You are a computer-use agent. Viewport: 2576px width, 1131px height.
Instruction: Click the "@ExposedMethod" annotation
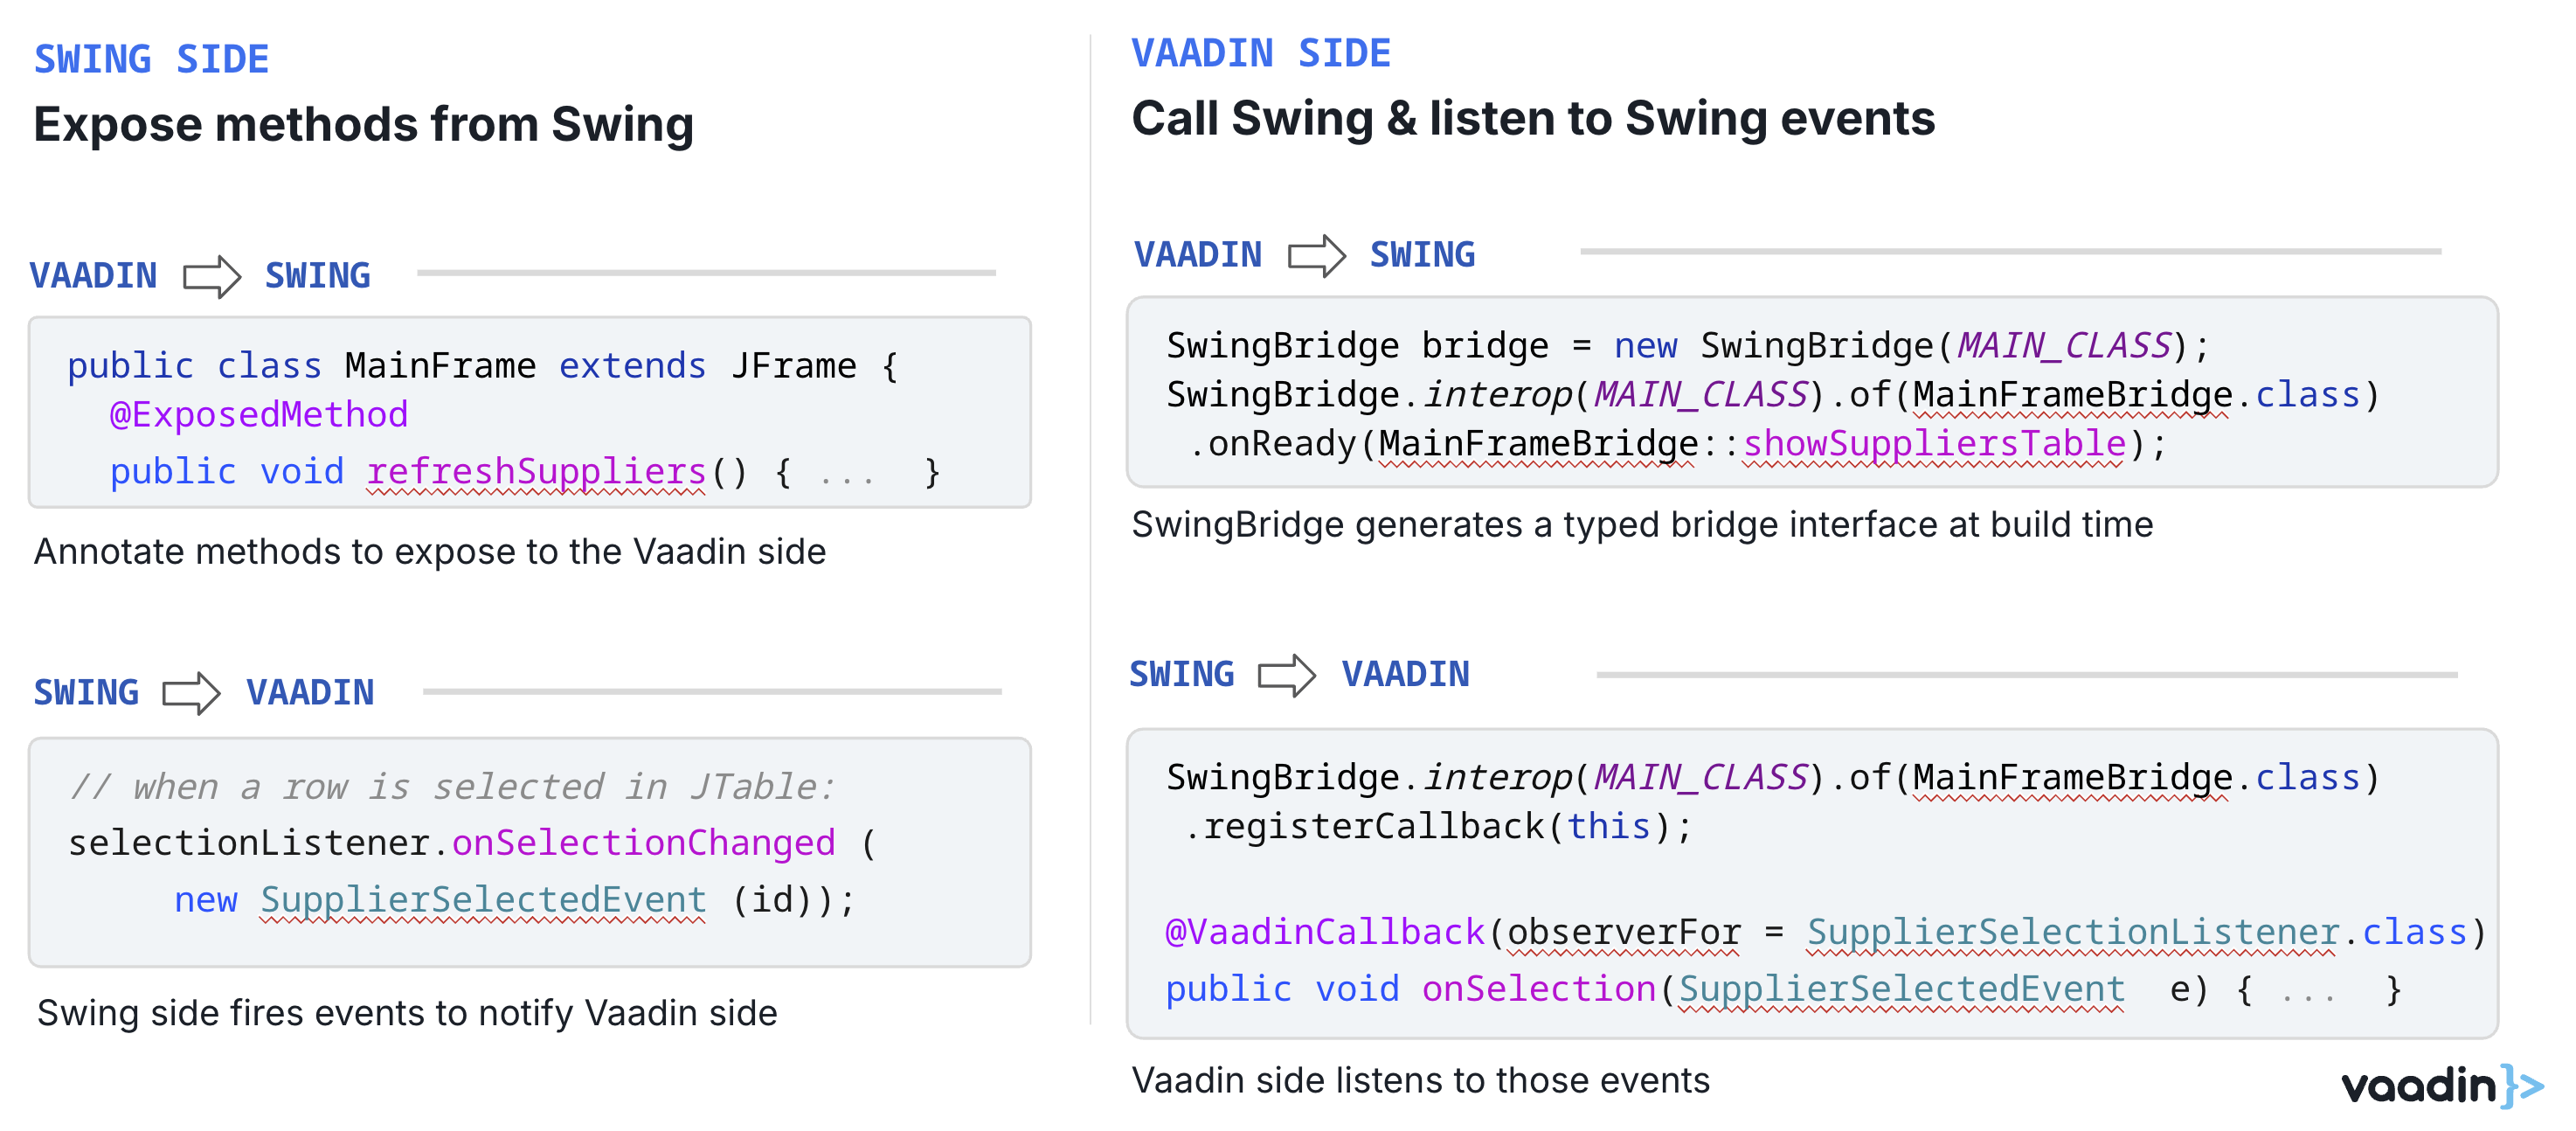(259, 414)
